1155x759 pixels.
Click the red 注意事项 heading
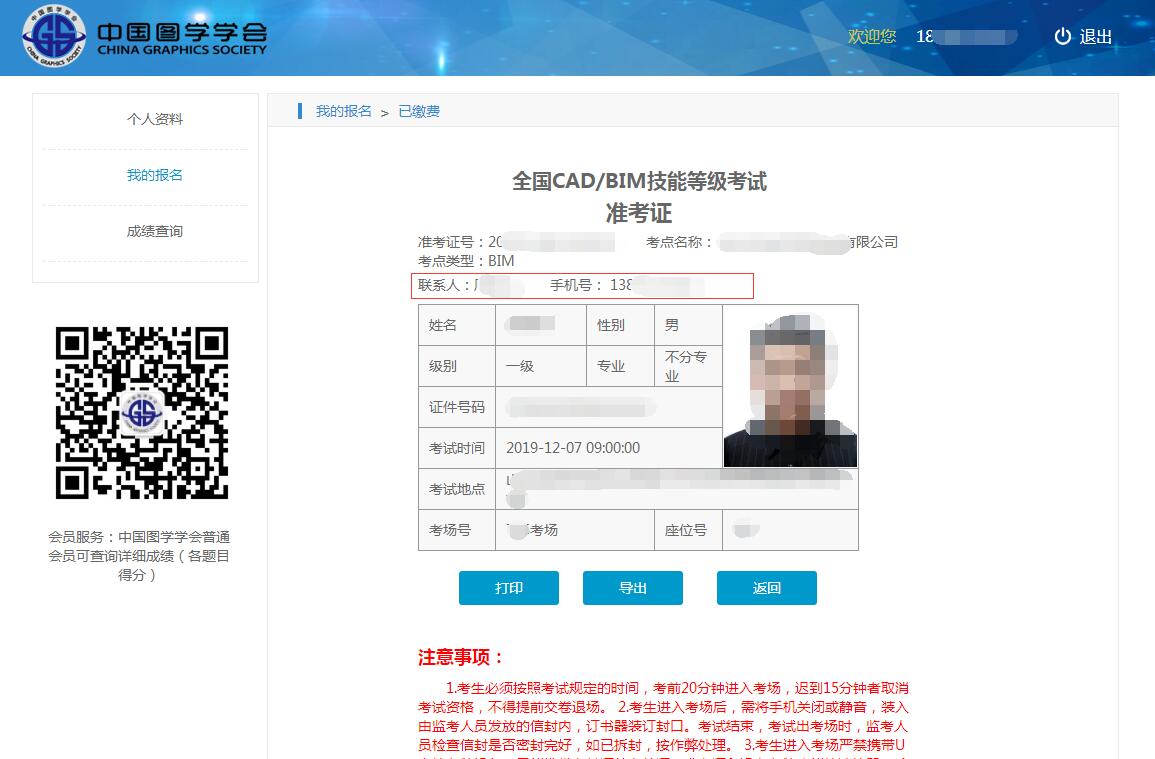461,657
